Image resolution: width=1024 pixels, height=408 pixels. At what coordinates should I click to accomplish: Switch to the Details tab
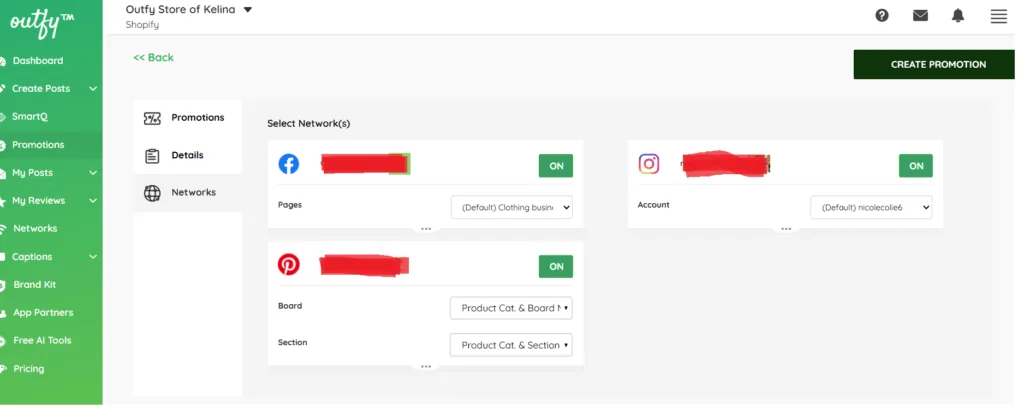(x=187, y=155)
